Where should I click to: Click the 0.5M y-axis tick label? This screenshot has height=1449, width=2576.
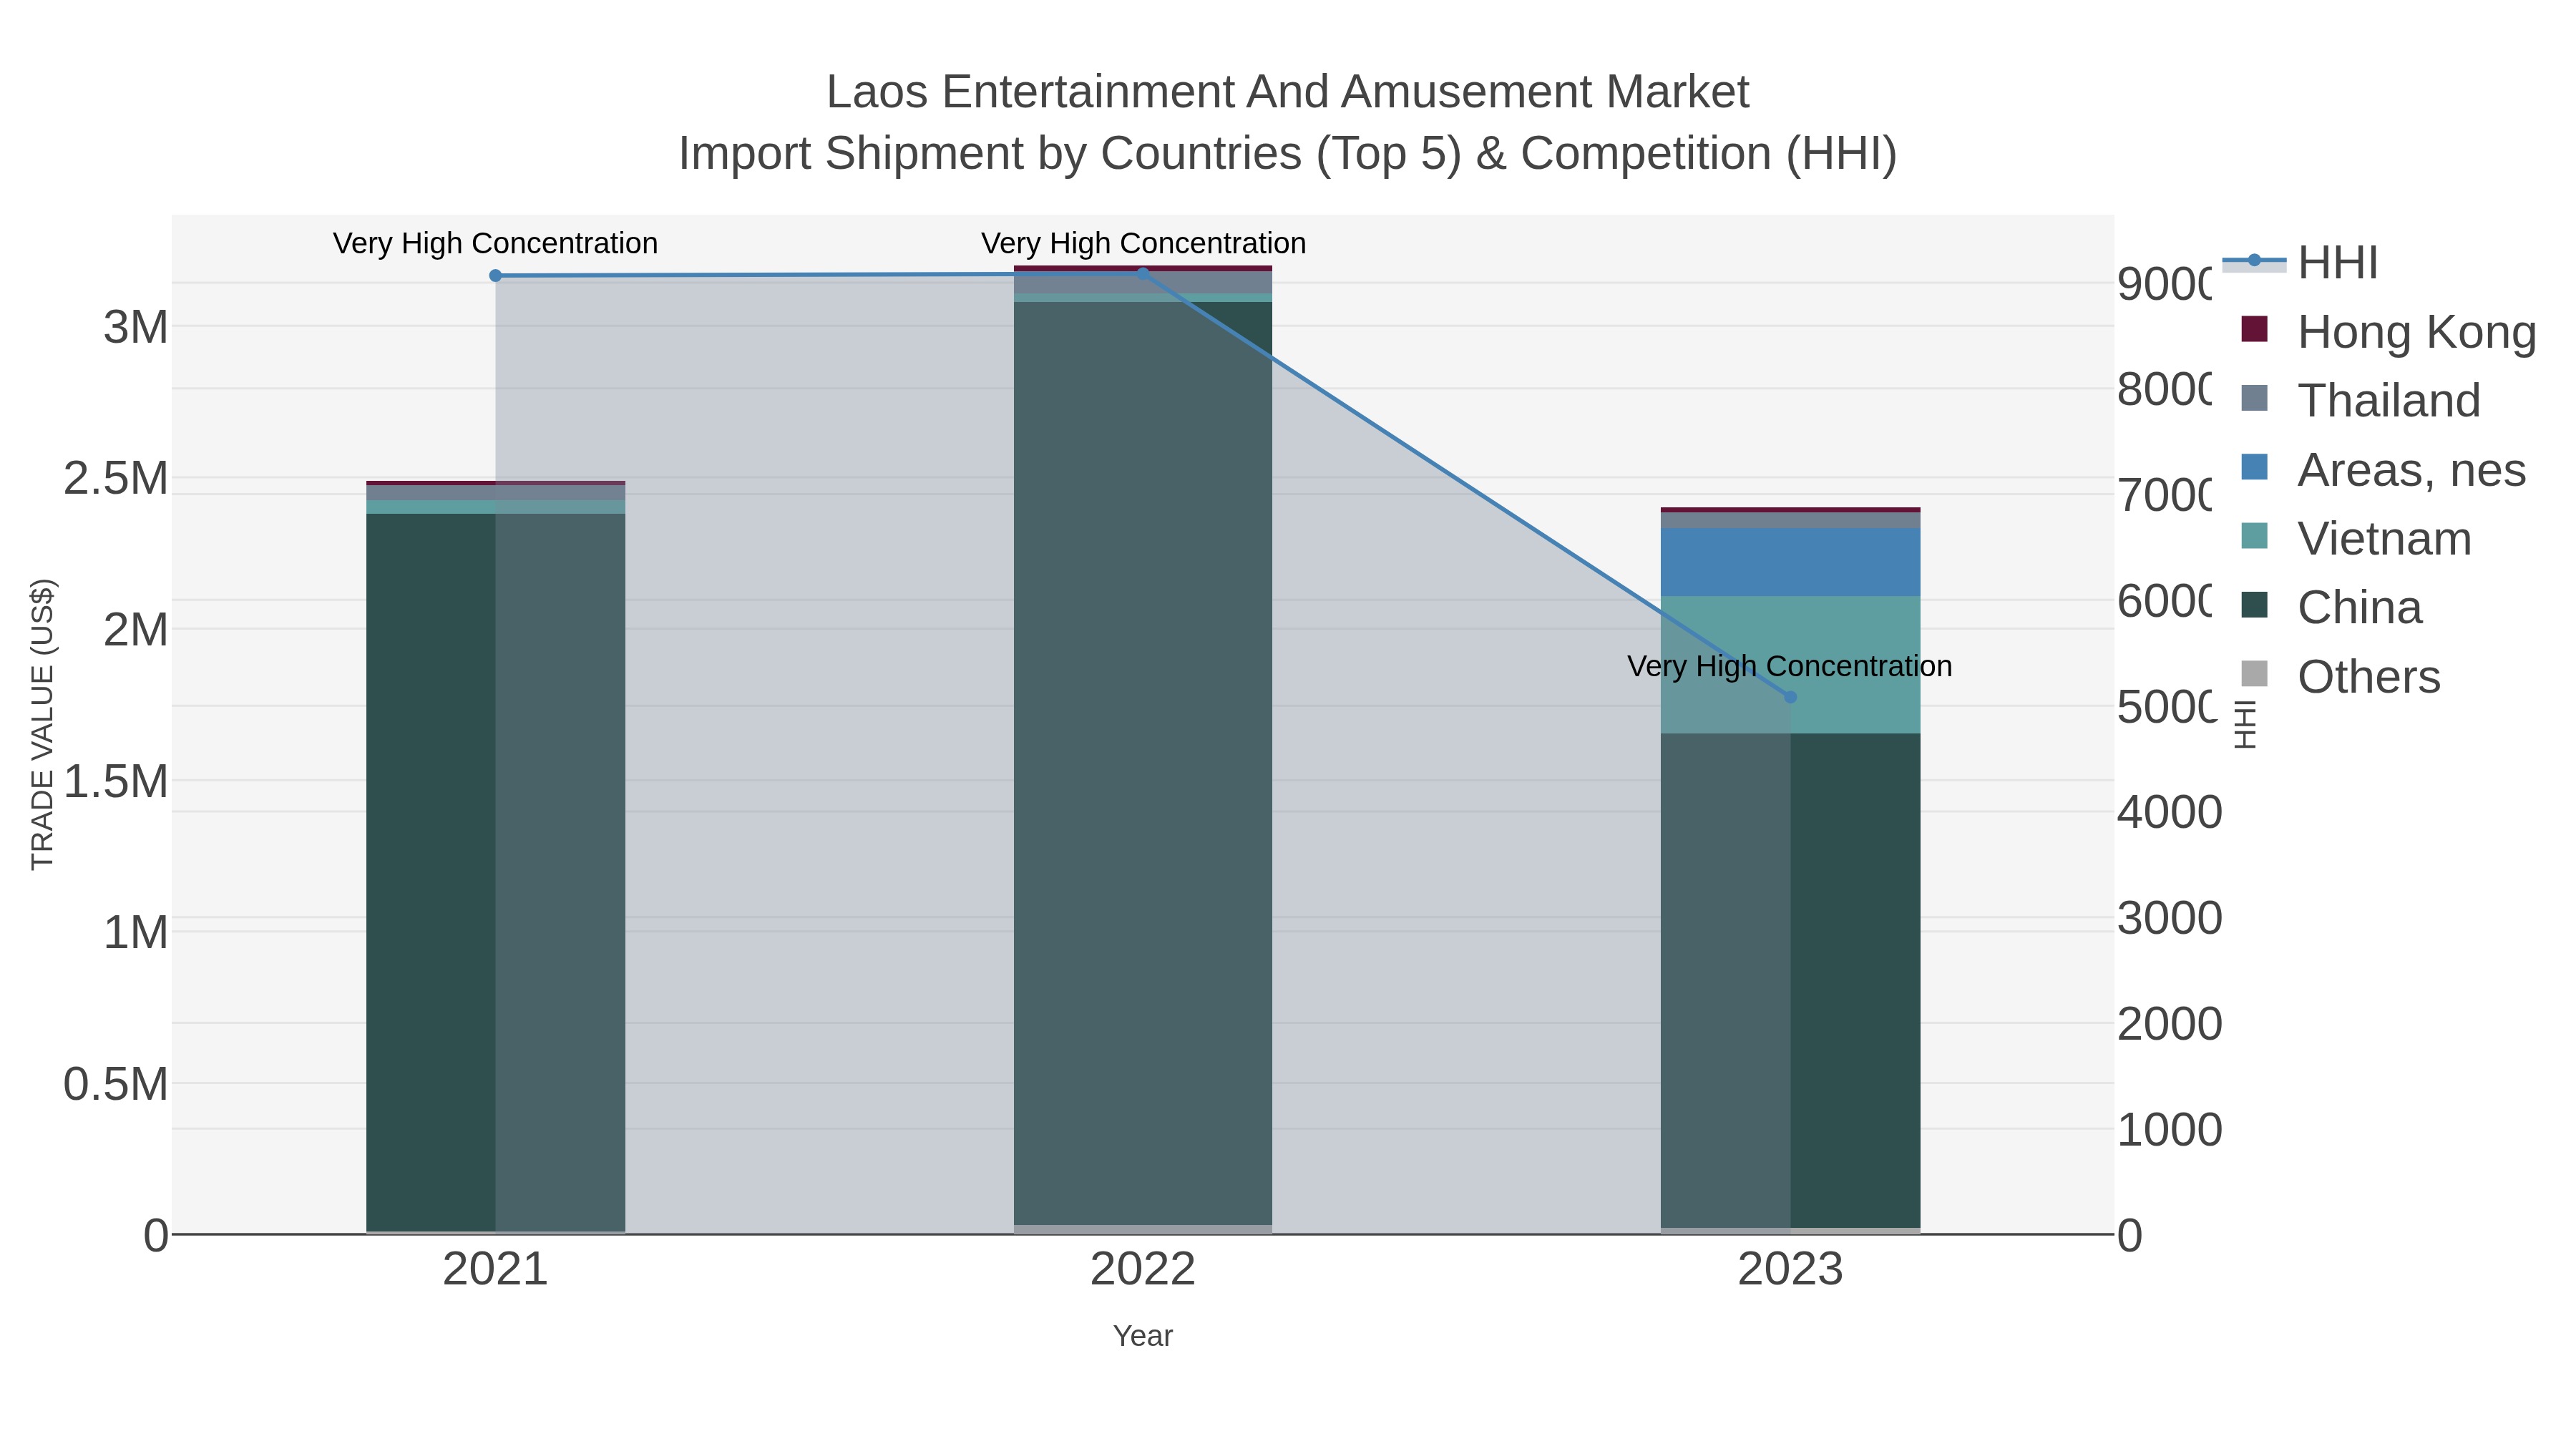point(116,1084)
